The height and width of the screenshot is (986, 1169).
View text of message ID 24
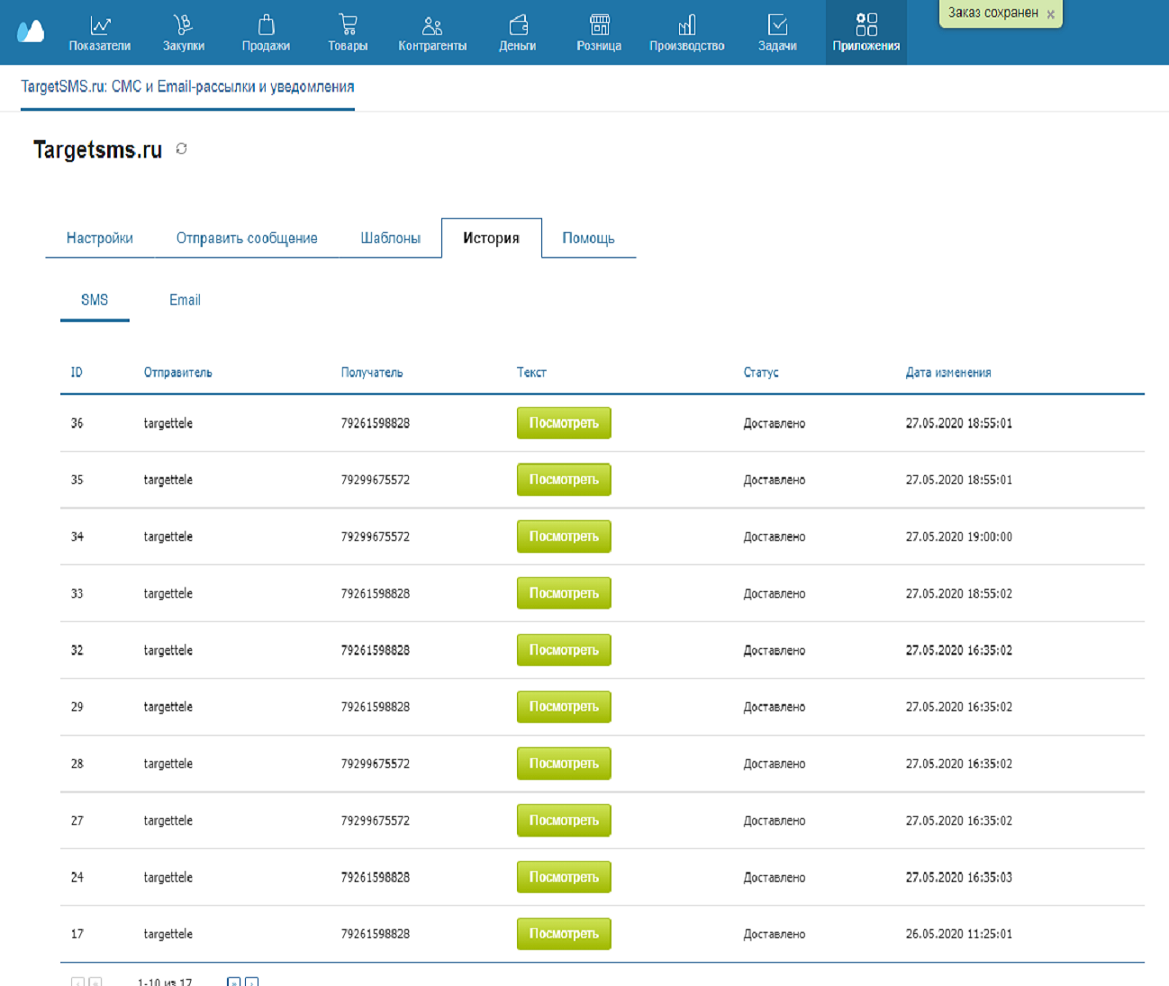pyautogui.click(x=564, y=877)
